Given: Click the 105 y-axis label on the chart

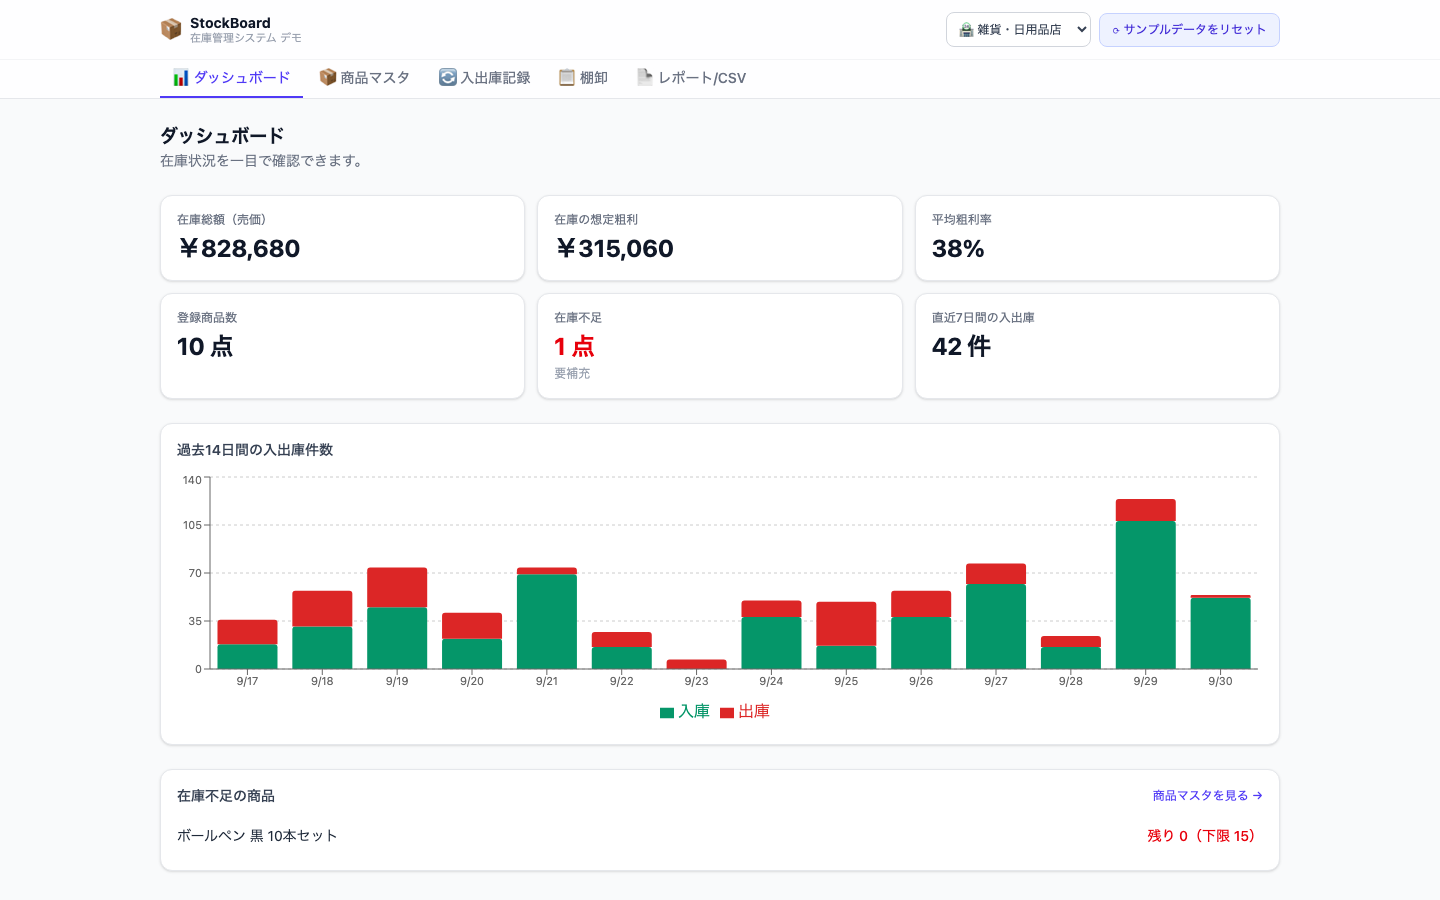Looking at the screenshot, I should pyautogui.click(x=192, y=525).
